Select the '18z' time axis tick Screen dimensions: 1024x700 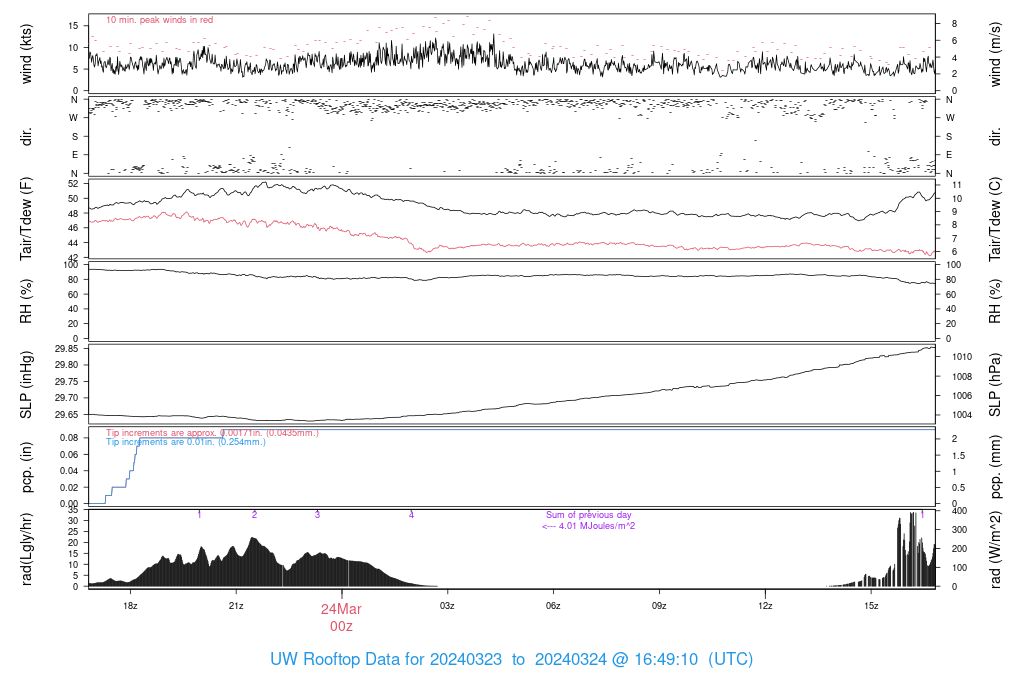pyautogui.click(x=130, y=605)
